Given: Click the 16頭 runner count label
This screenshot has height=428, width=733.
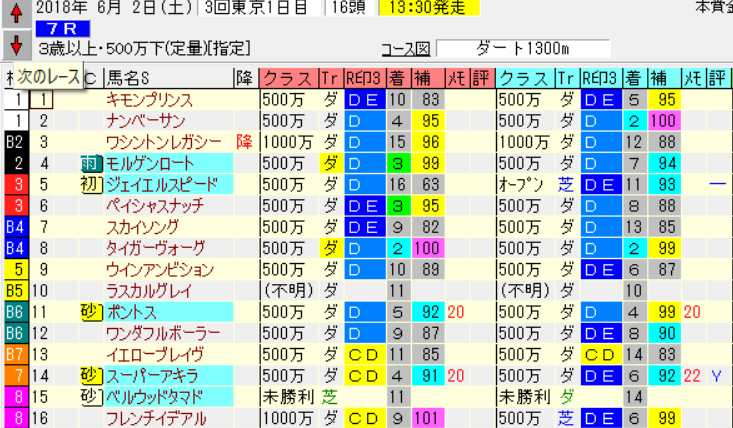Looking at the screenshot, I should (x=348, y=7).
